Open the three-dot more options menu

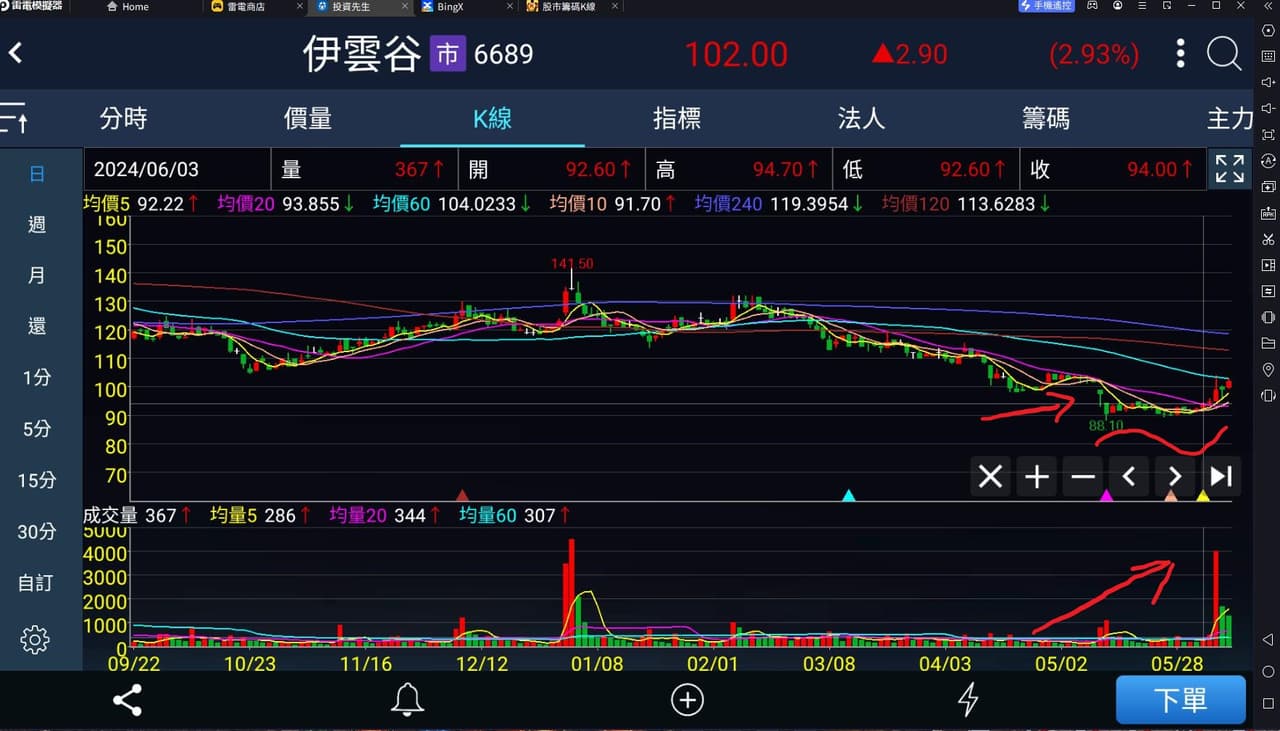[x=1181, y=54]
